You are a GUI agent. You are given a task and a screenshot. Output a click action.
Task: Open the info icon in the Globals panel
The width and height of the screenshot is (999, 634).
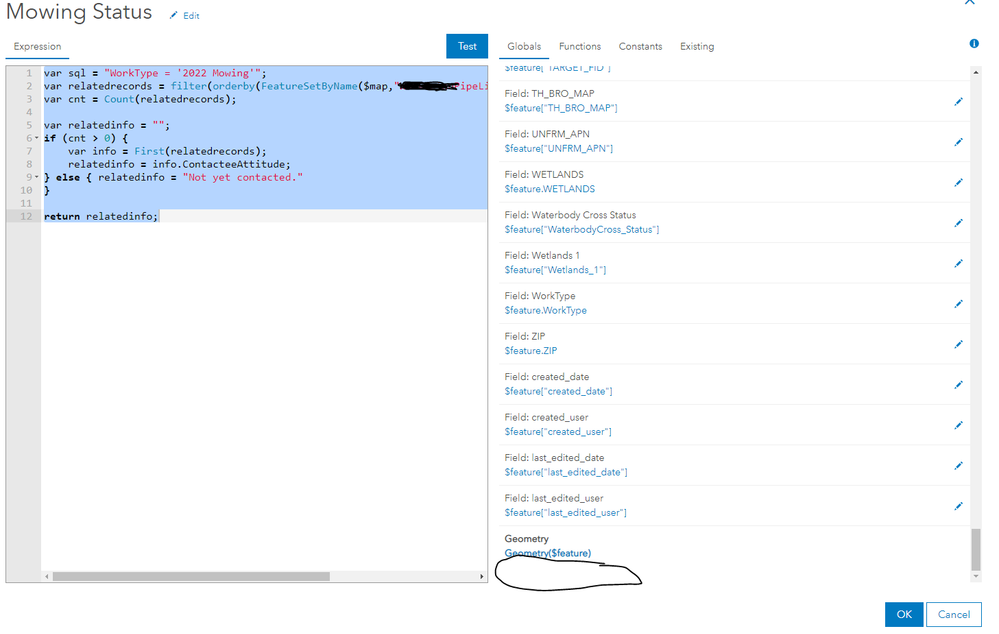pos(974,43)
